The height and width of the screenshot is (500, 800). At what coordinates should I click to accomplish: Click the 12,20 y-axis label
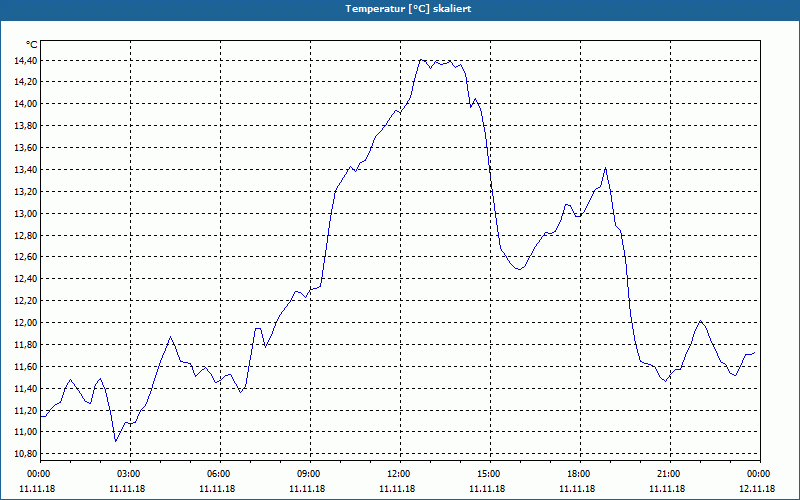[x=26, y=301]
